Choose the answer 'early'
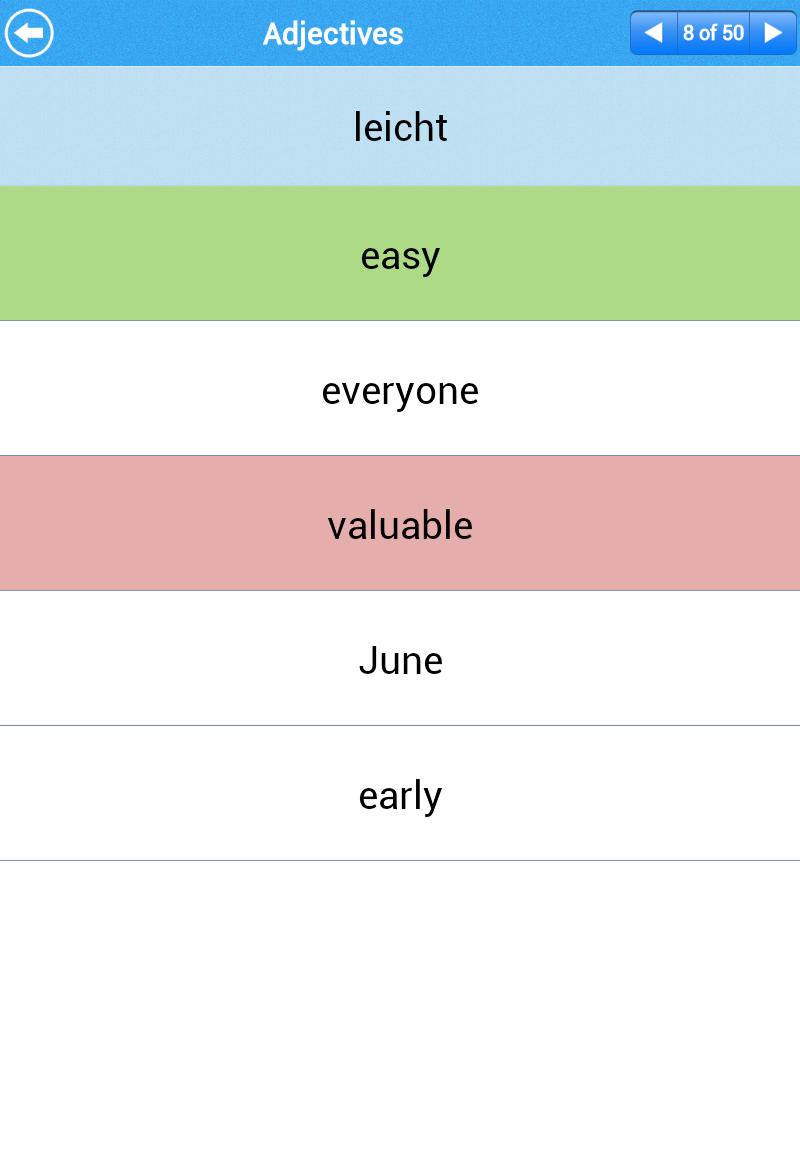Image resolution: width=800 pixels, height=1167 pixels. [400, 793]
